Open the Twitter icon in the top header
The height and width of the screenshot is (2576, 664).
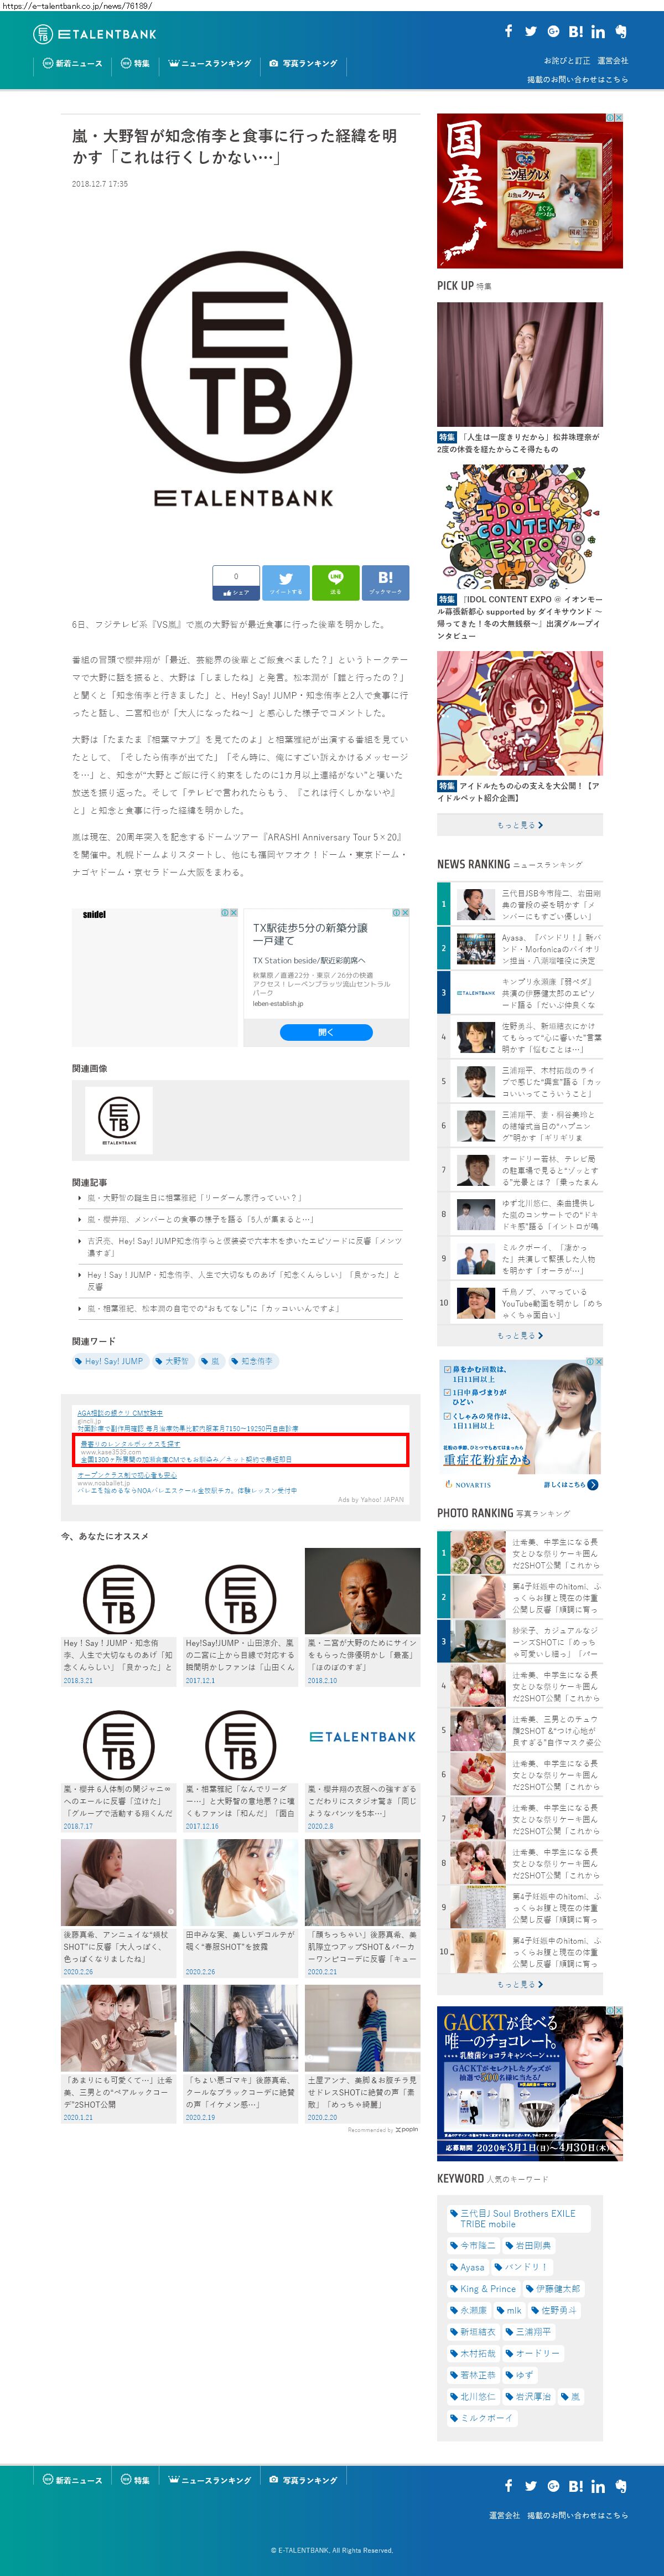531,31
